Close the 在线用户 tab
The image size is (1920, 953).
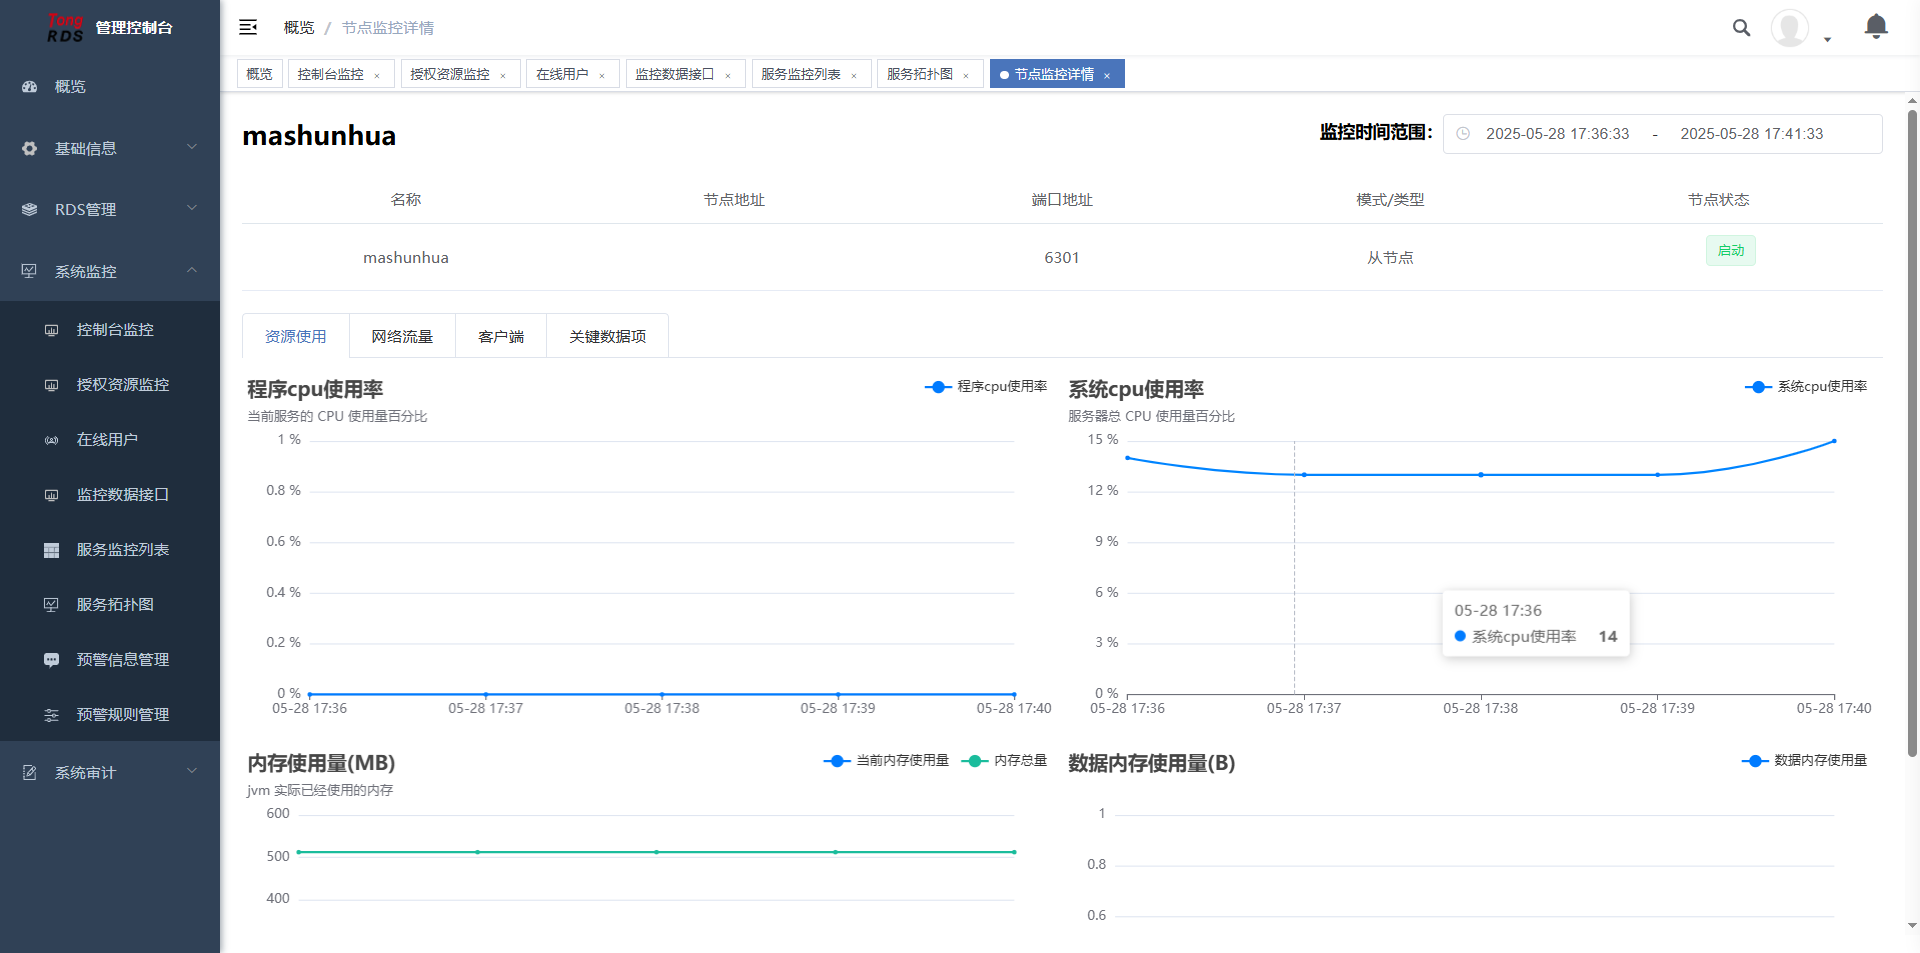coord(602,75)
